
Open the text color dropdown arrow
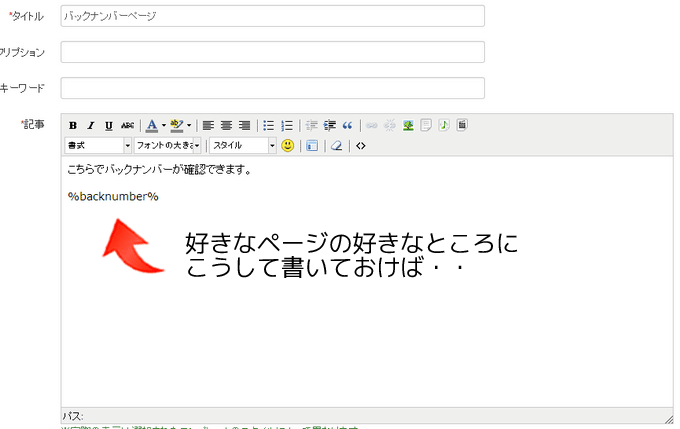[163, 126]
